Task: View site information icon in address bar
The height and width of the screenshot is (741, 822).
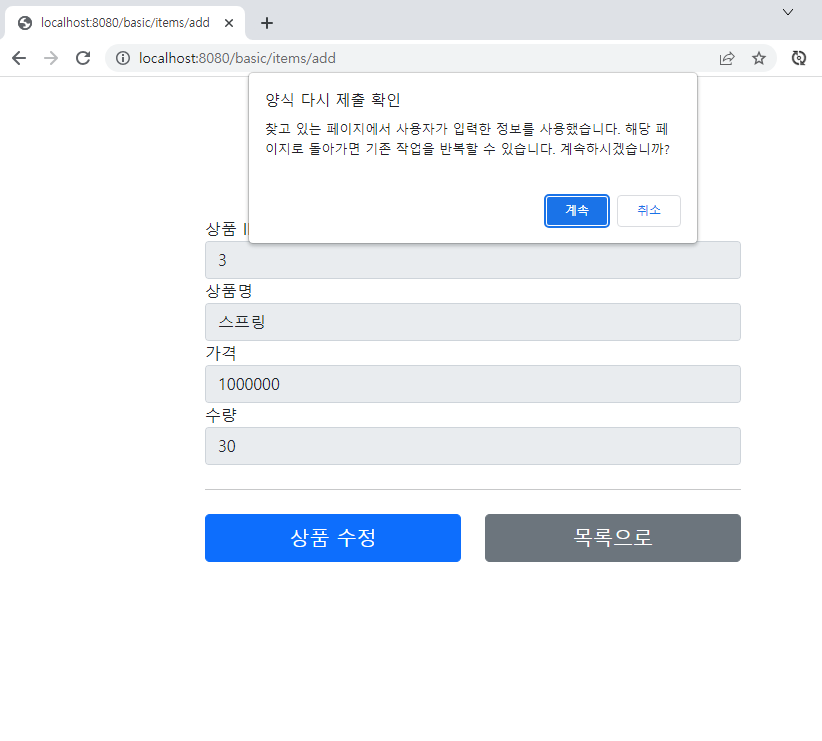Action: pyautogui.click(x=123, y=58)
